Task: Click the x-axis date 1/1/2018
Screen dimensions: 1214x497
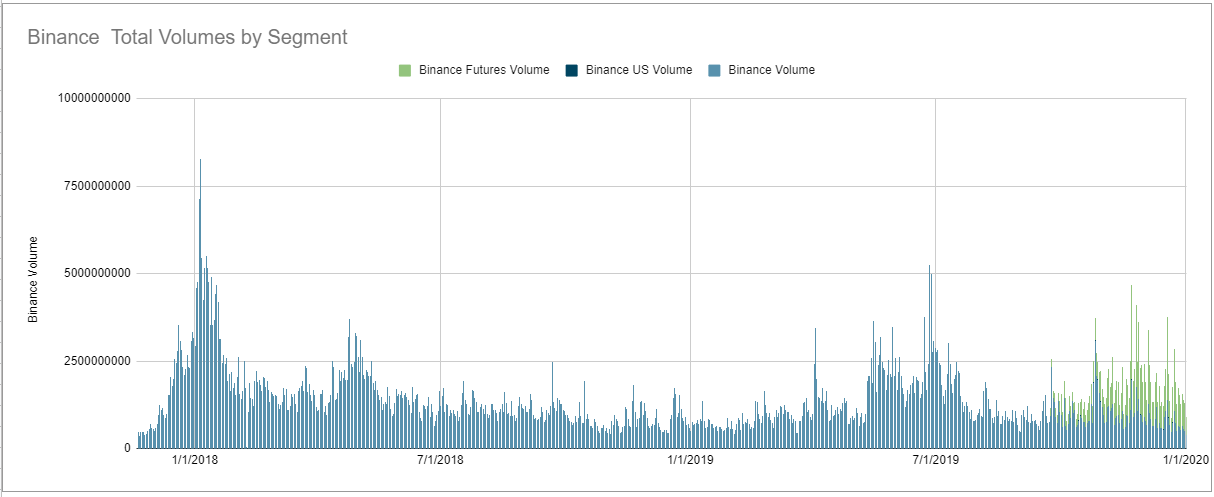Action: [195, 461]
